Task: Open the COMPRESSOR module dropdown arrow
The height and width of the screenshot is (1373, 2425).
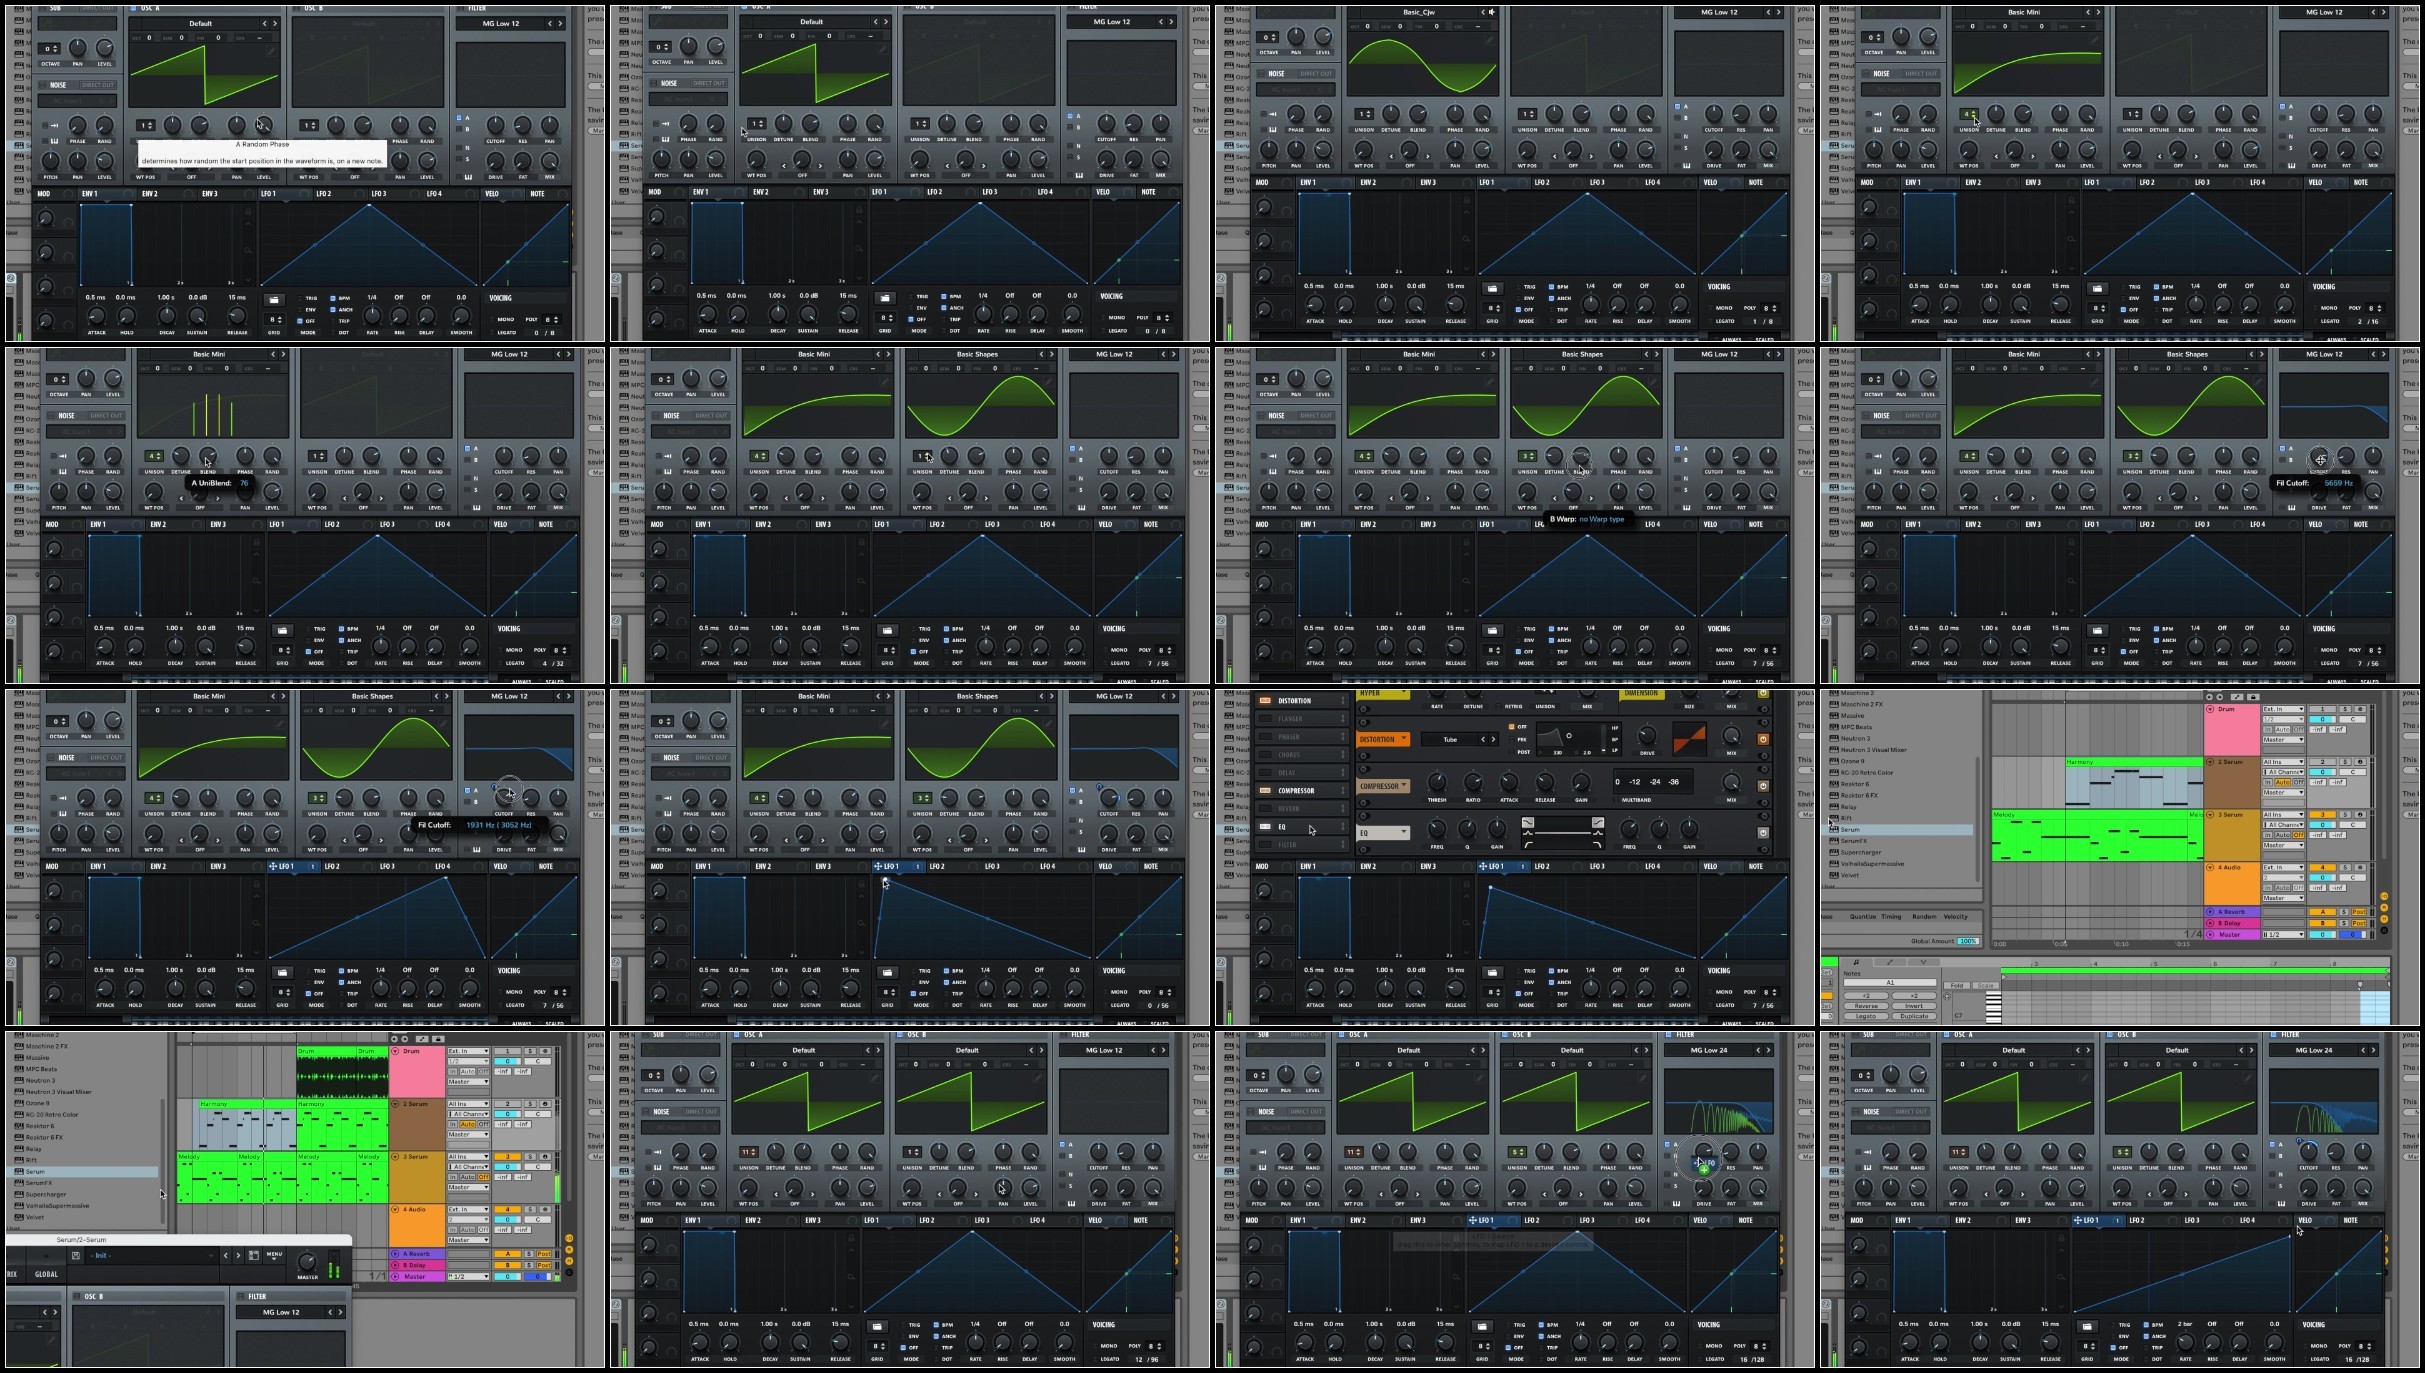Action: (1404, 785)
